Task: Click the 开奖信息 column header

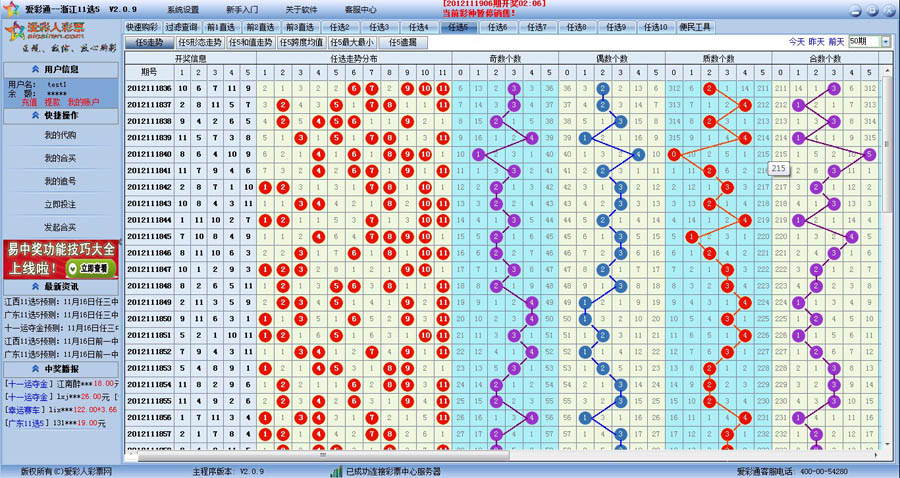Action: click(191, 59)
